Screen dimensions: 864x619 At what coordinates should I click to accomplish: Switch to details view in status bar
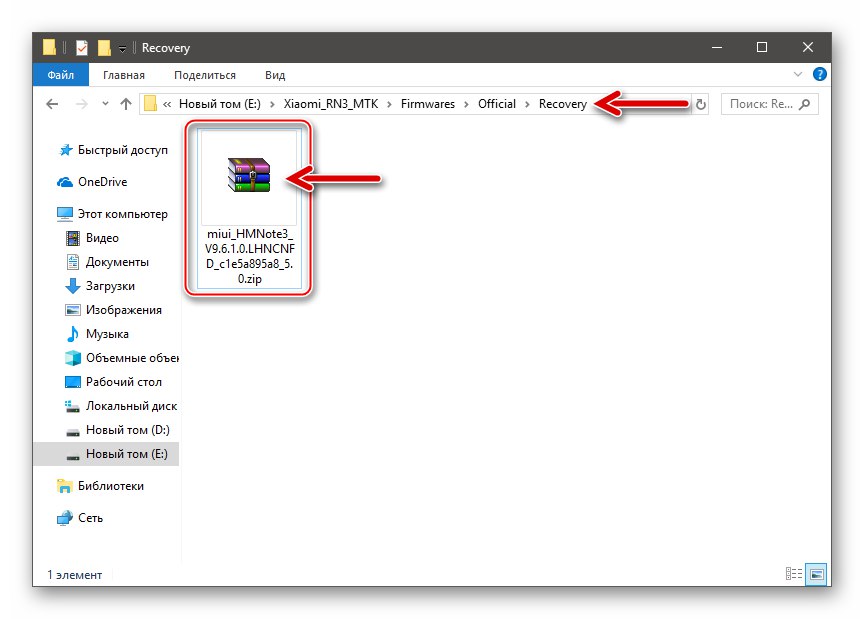(x=793, y=574)
